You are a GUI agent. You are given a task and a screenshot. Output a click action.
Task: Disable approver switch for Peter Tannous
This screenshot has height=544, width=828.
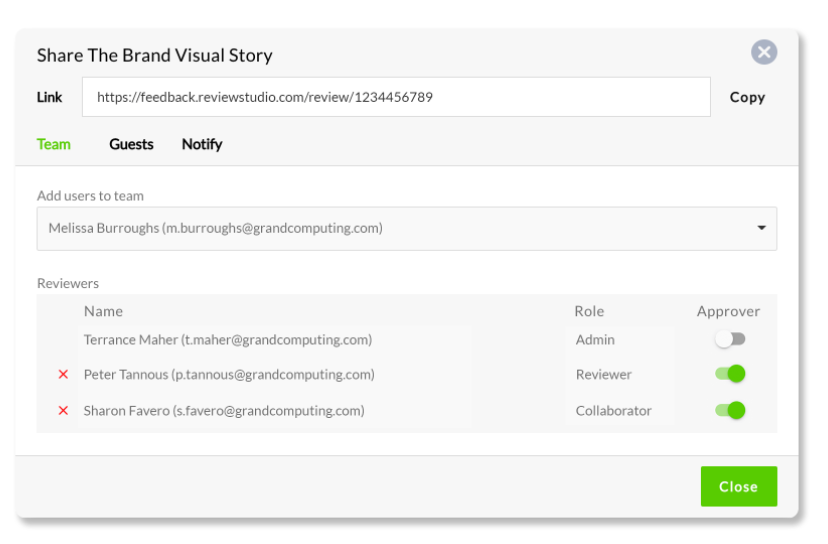[x=730, y=374]
